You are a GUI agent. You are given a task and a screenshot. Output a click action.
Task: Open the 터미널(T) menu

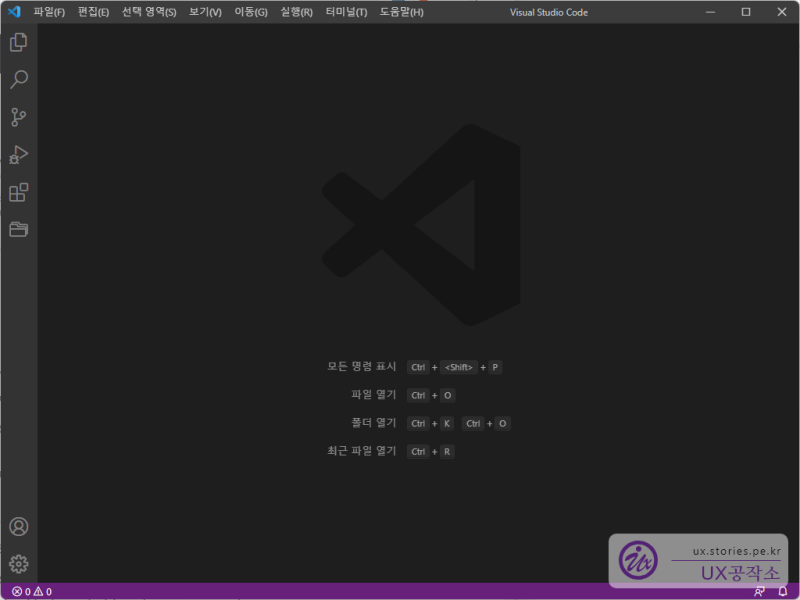[346, 12]
